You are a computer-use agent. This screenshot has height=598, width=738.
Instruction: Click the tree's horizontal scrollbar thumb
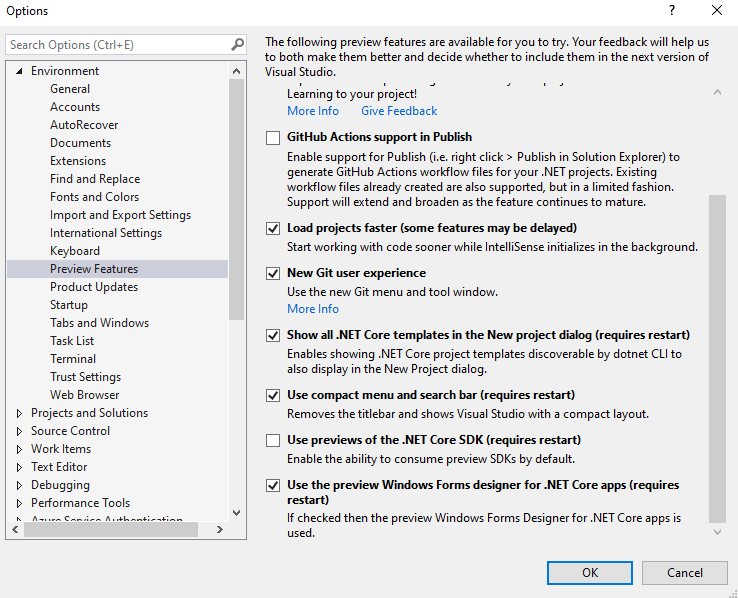(x=111, y=530)
